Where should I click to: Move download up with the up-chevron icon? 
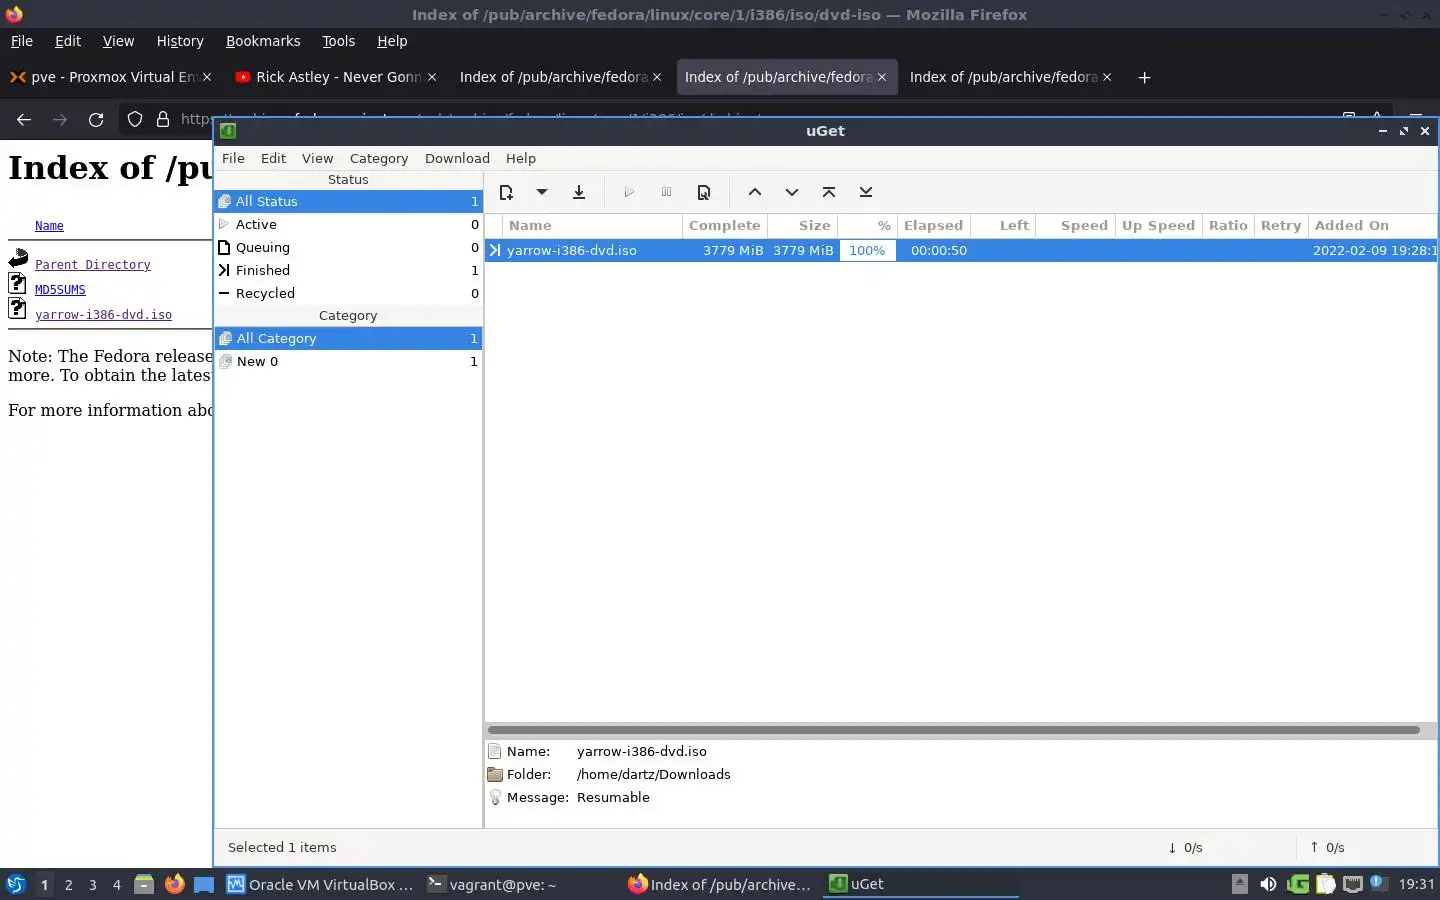(755, 192)
